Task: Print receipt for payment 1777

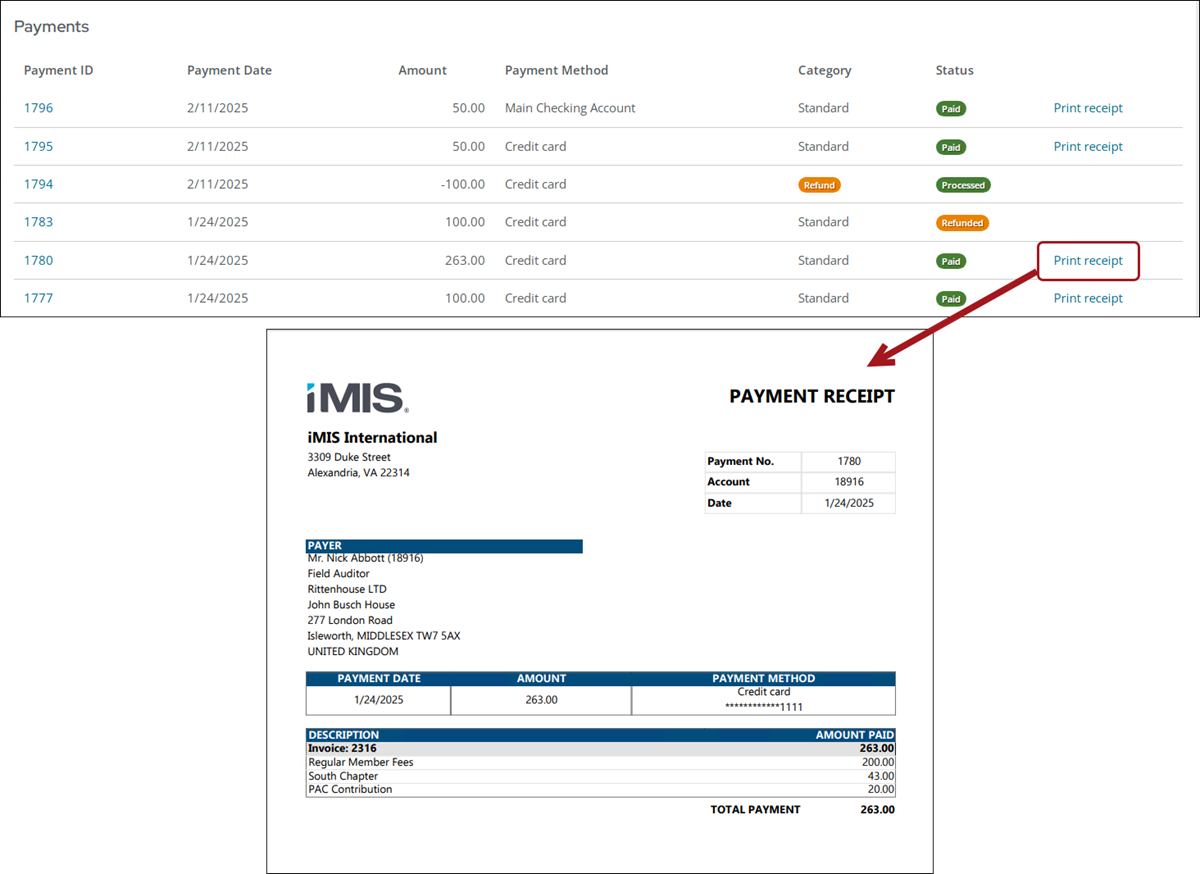Action: point(1088,297)
